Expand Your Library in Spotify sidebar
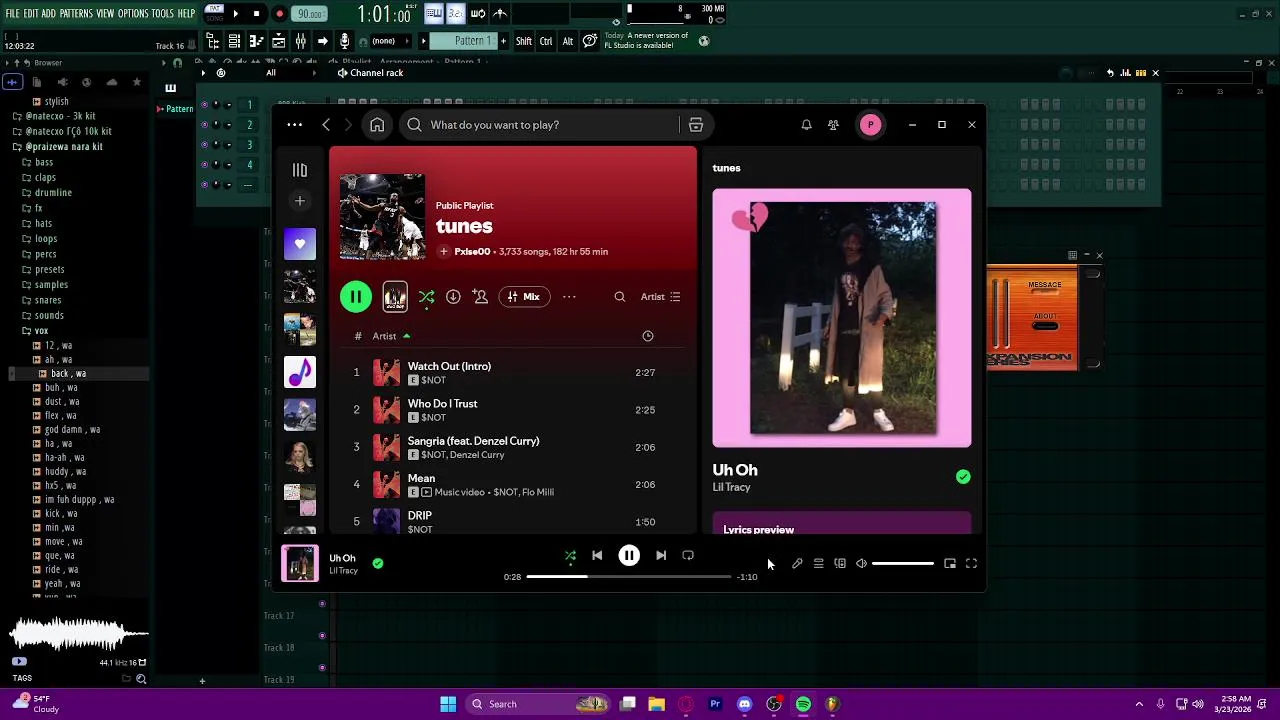The height and width of the screenshot is (720, 1280). click(300, 170)
